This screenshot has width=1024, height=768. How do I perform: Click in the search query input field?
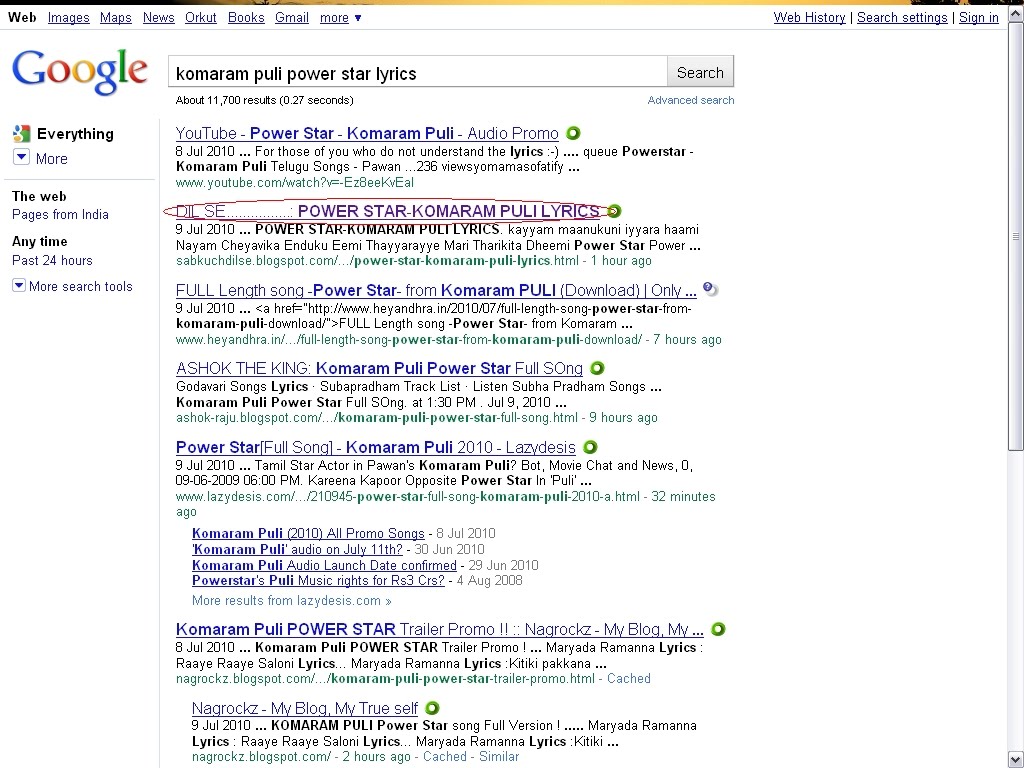pyautogui.click(x=417, y=72)
